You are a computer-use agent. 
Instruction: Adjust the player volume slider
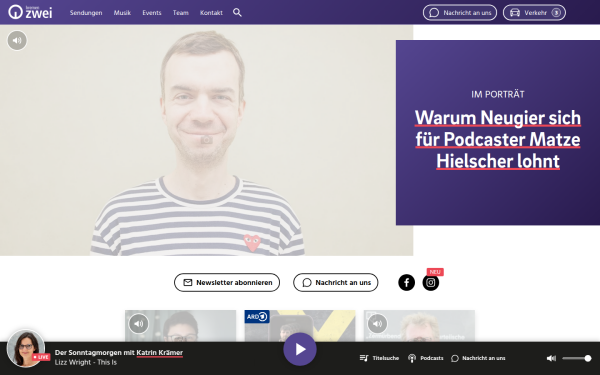point(577,358)
